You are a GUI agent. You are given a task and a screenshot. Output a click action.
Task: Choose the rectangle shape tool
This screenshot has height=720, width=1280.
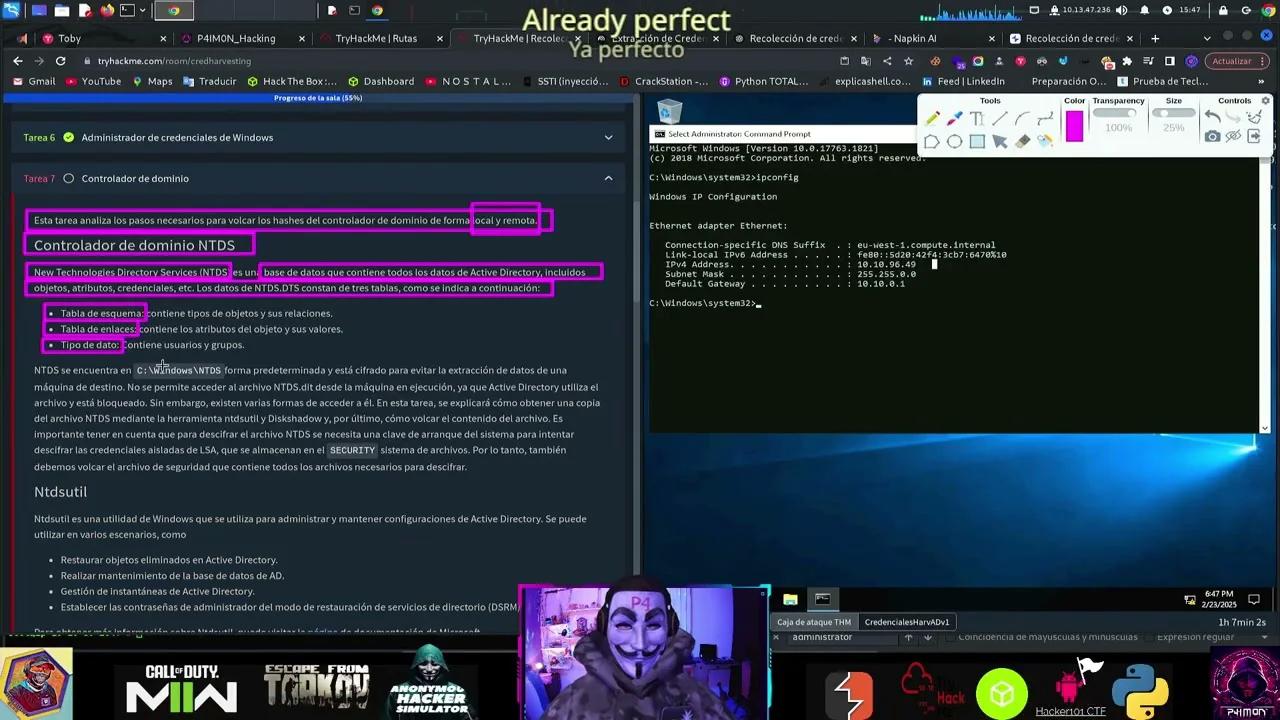tap(977, 141)
